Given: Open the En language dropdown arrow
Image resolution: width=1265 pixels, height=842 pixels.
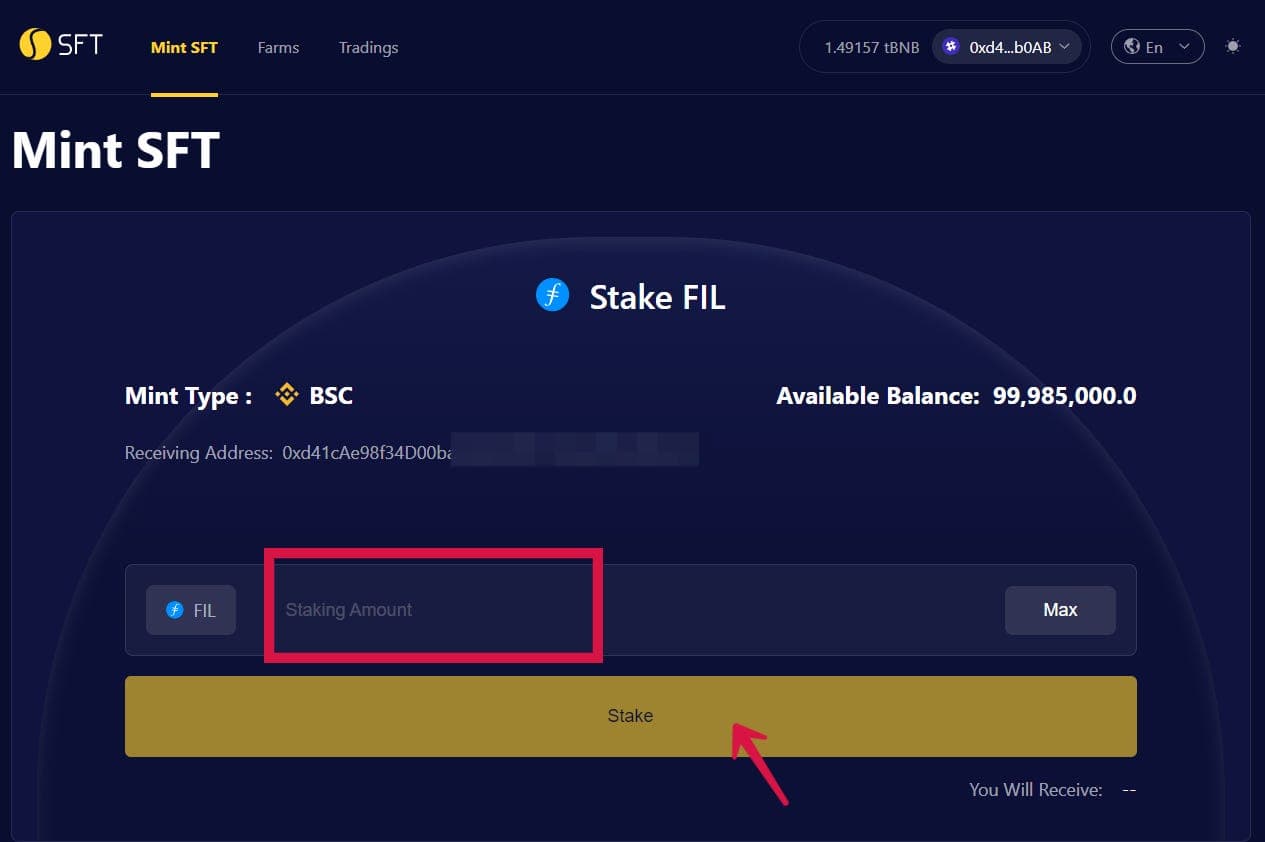Looking at the screenshot, I should tap(1185, 46).
